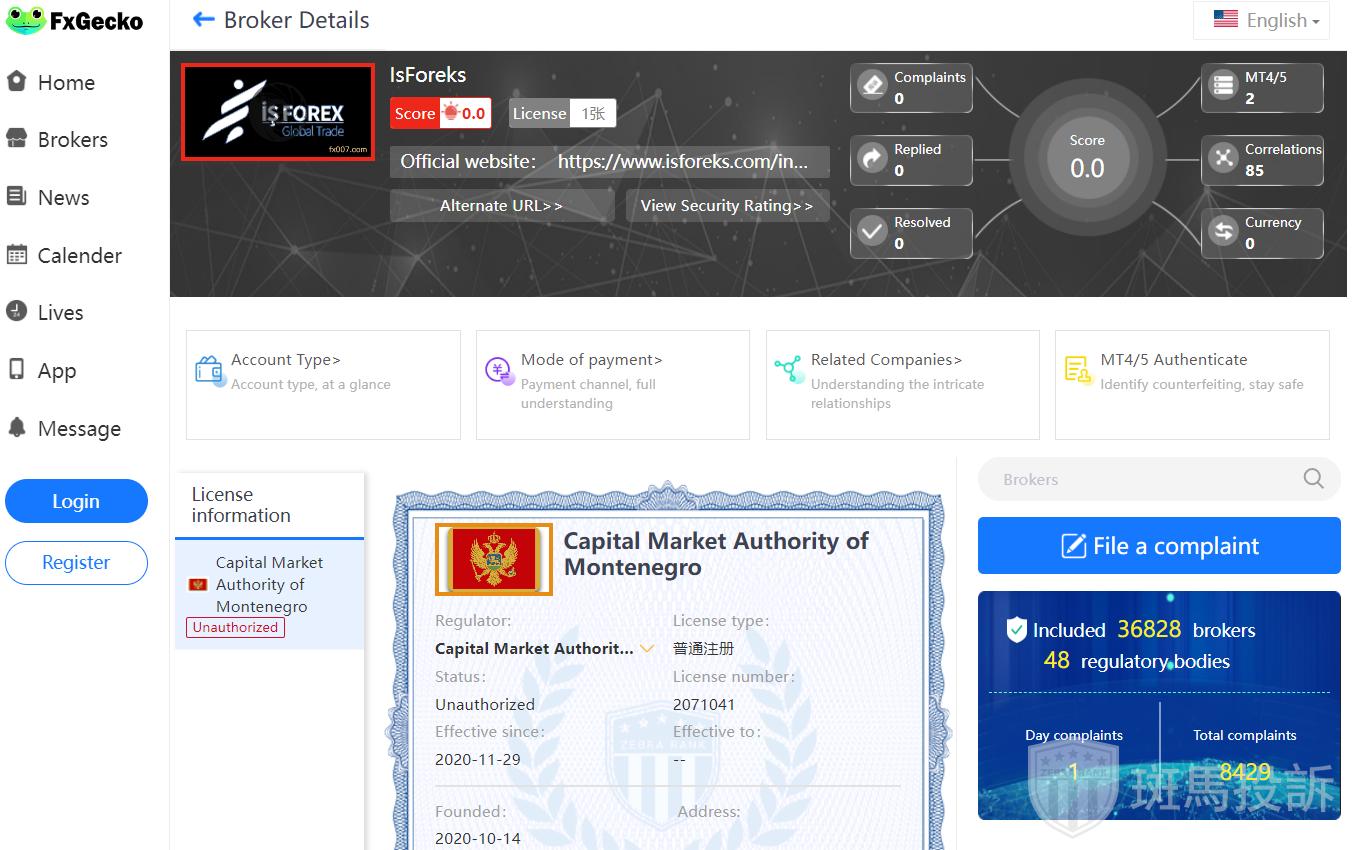Click the Login button
Viewport: 1353px width, 850px height.
(76, 502)
